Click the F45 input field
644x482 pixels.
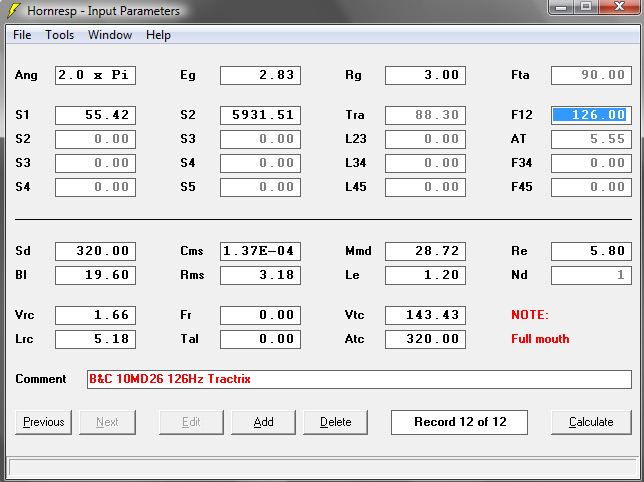click(x=591, y=187)
